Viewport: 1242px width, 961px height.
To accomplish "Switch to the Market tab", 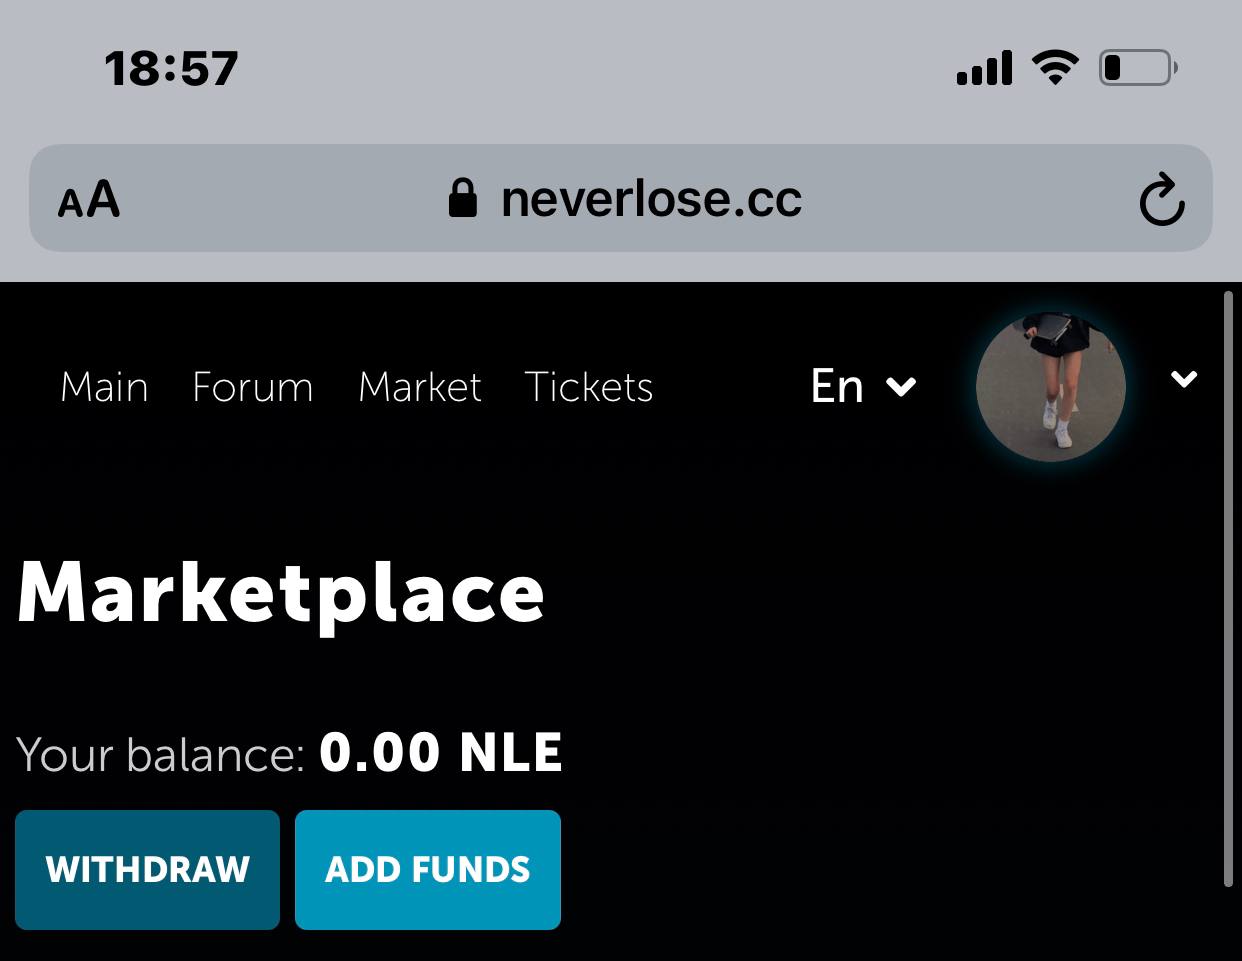I will (420, 387).
